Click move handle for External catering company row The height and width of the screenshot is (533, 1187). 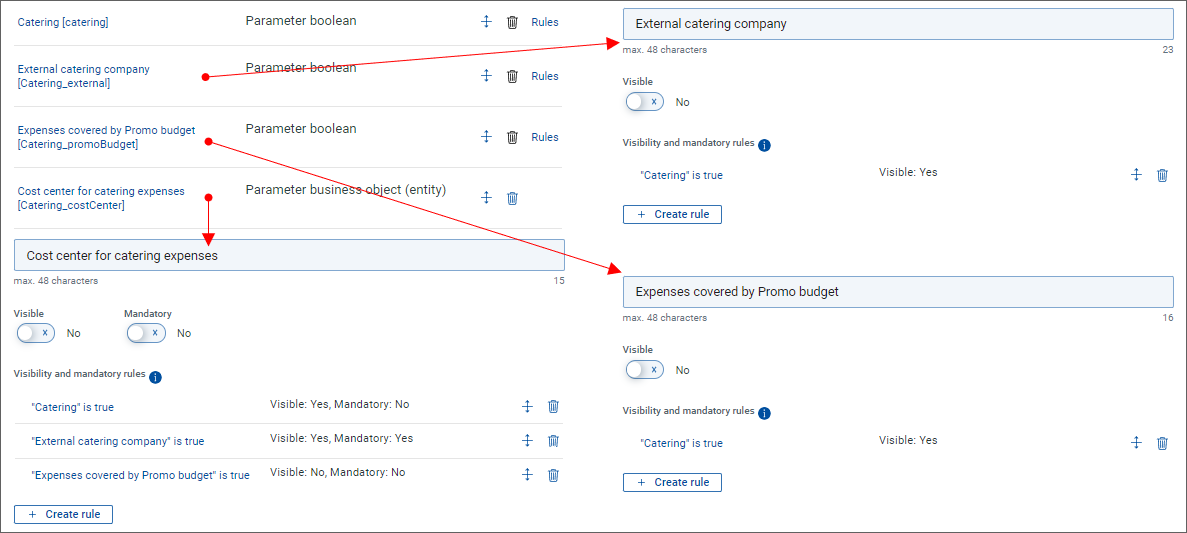[486, 76]
